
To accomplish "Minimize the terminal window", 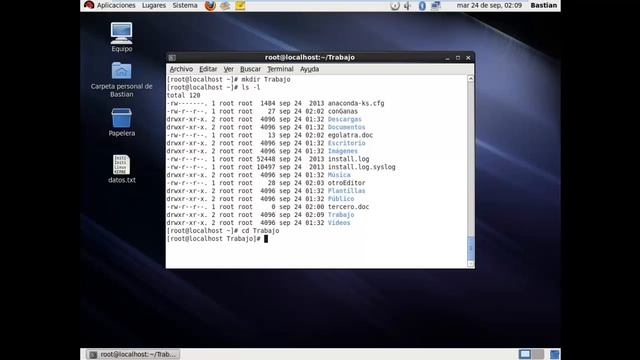I will coord(447,58).
